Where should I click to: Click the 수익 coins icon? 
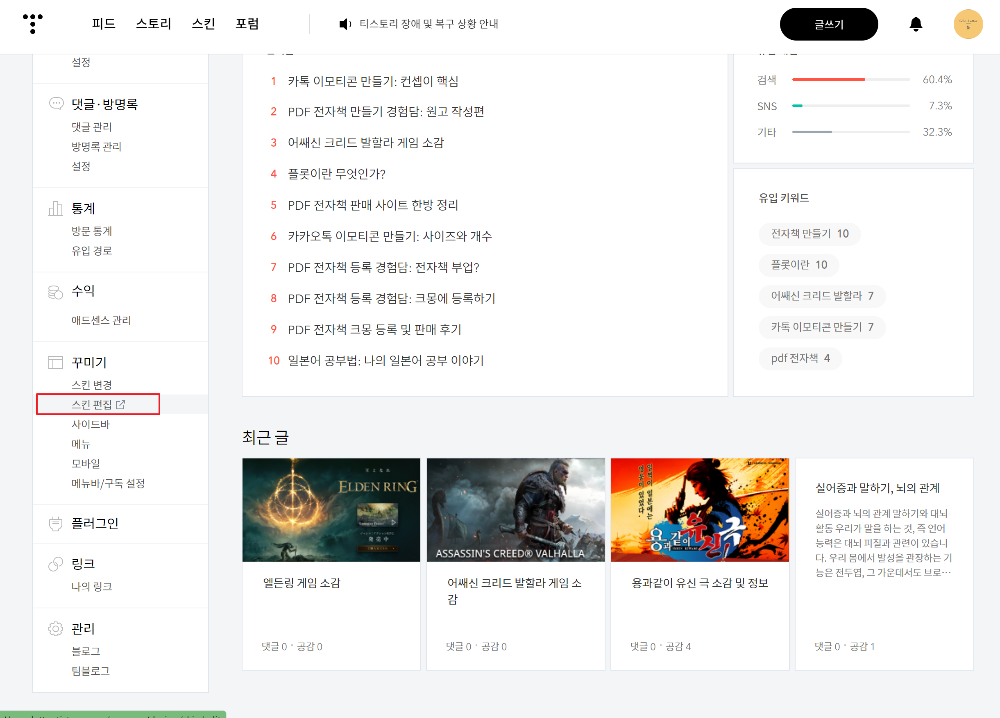coord(55,292)
